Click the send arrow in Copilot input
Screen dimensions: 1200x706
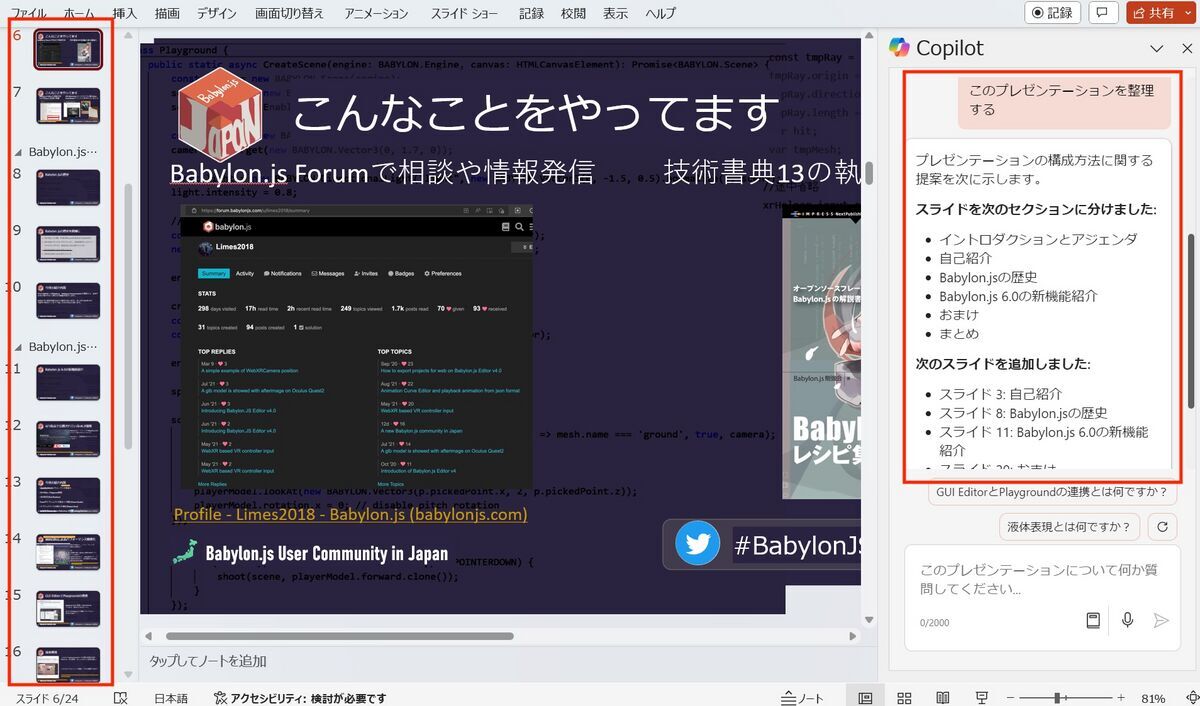pos(1161,620)
